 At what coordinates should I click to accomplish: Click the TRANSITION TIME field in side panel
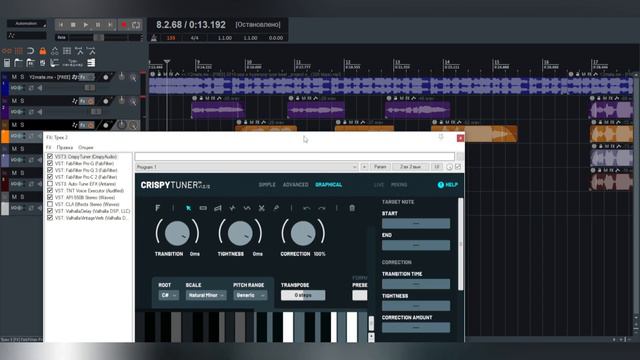[x=416, y=284]
